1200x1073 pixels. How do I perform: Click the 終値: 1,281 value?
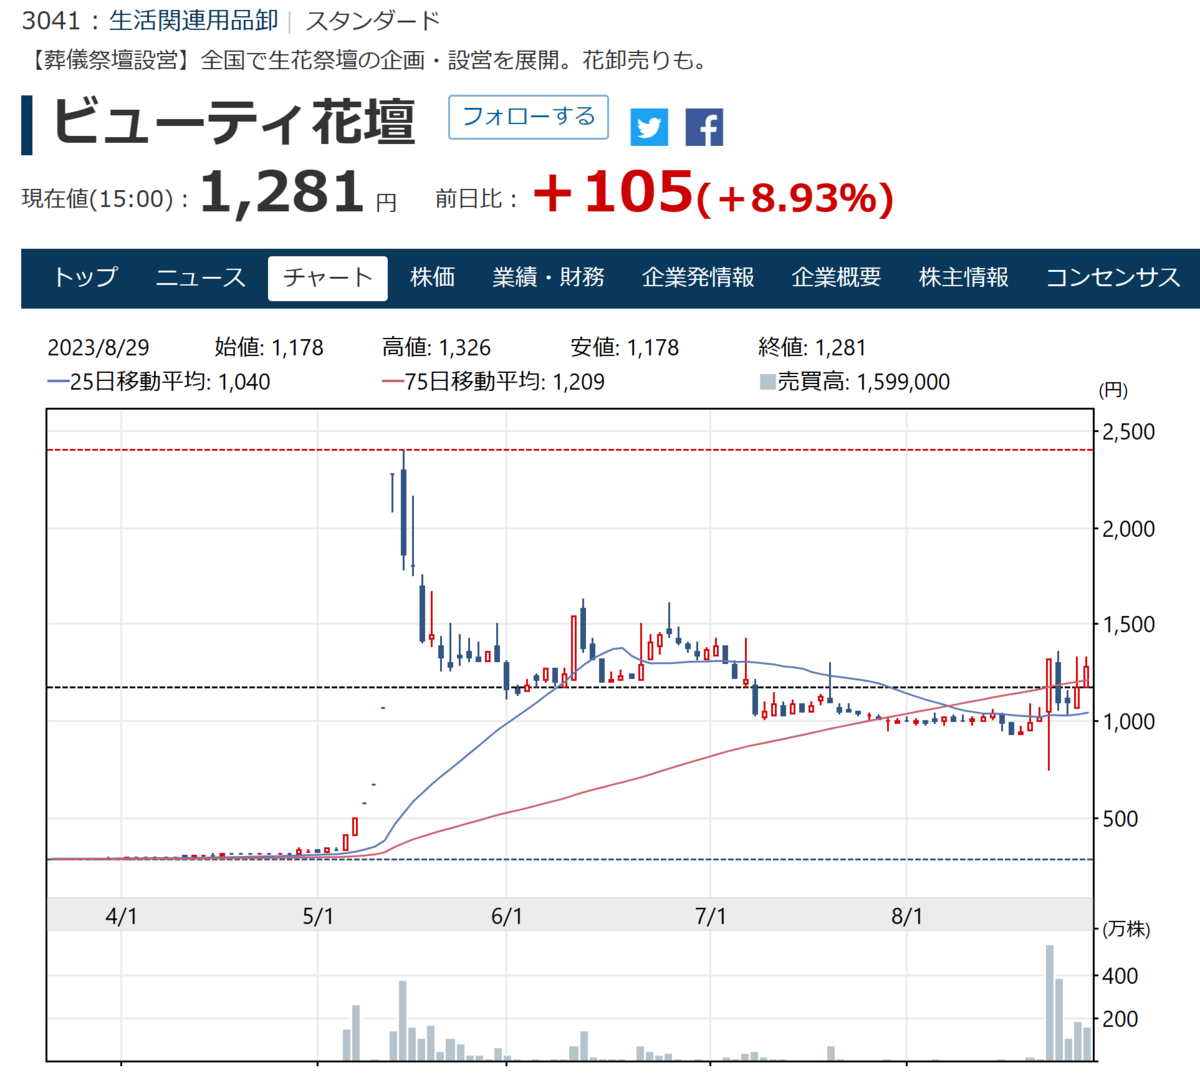pos(812,347)
